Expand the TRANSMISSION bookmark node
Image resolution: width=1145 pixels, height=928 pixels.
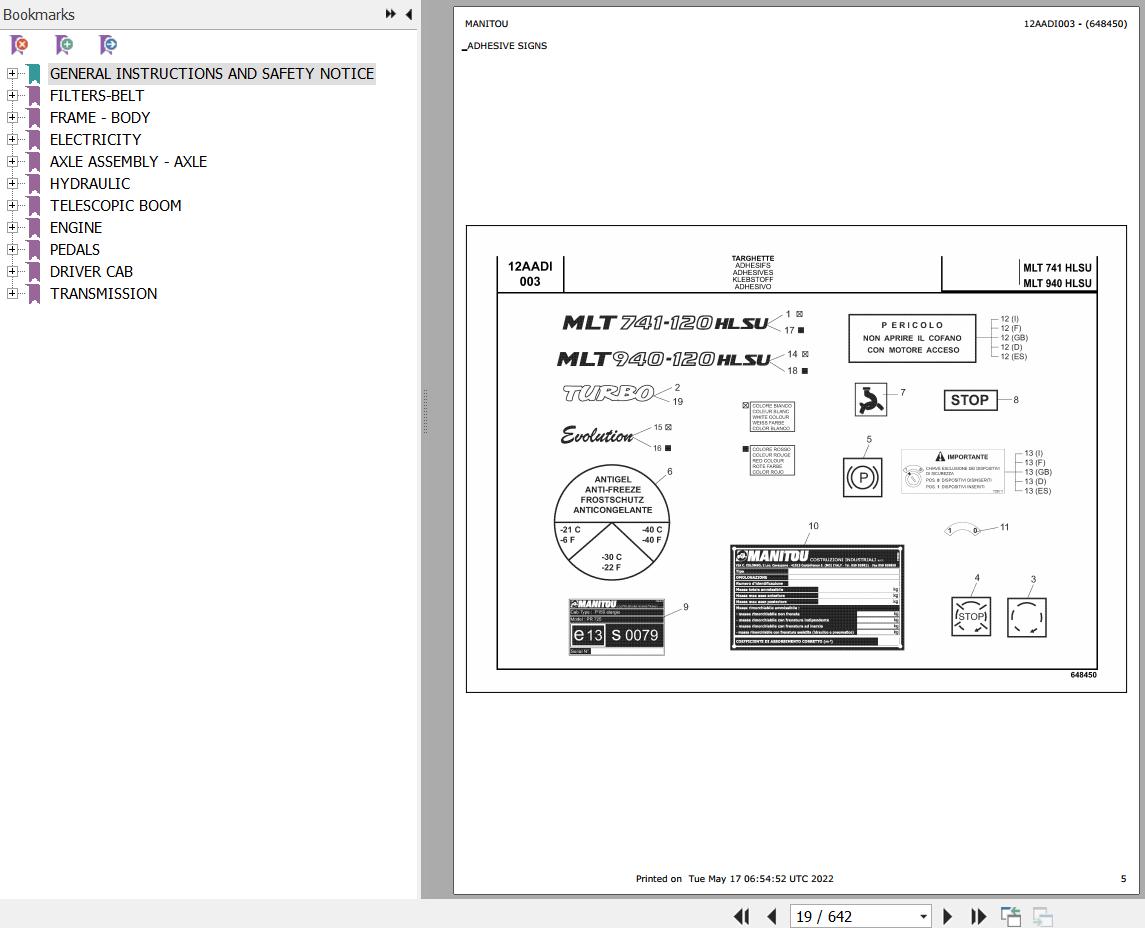(12, 294)
